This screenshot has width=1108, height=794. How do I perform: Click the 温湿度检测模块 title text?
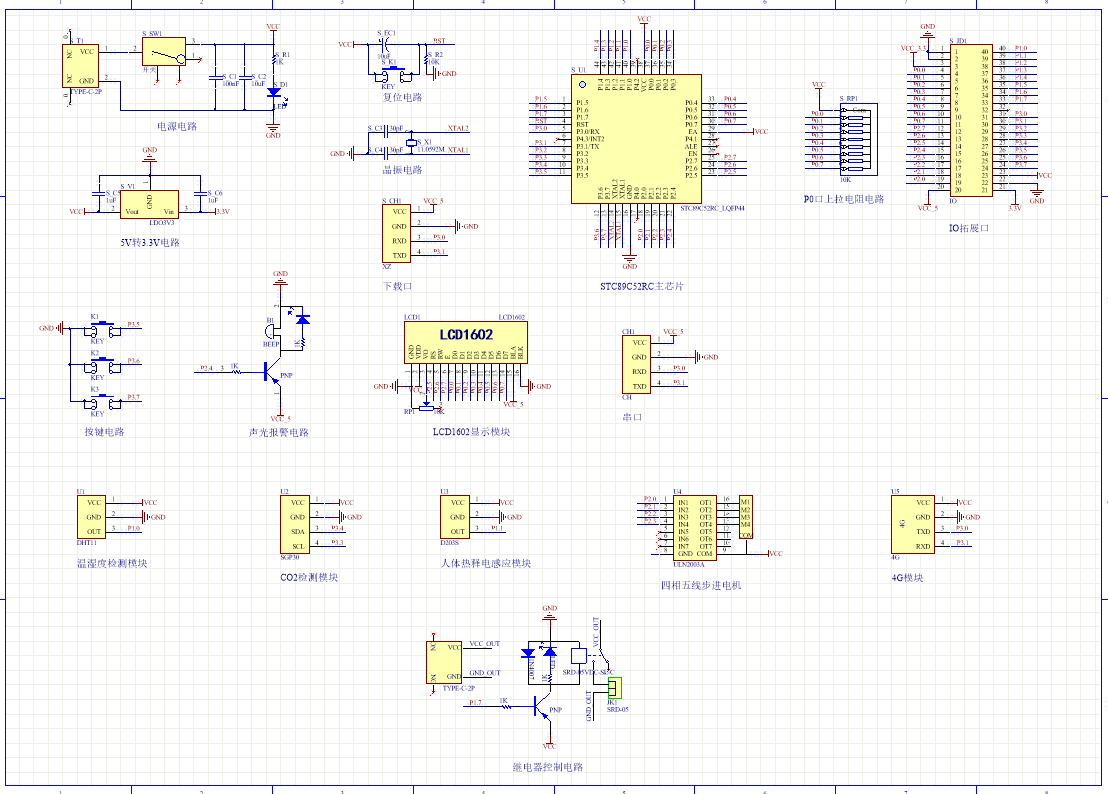point(112,563)
